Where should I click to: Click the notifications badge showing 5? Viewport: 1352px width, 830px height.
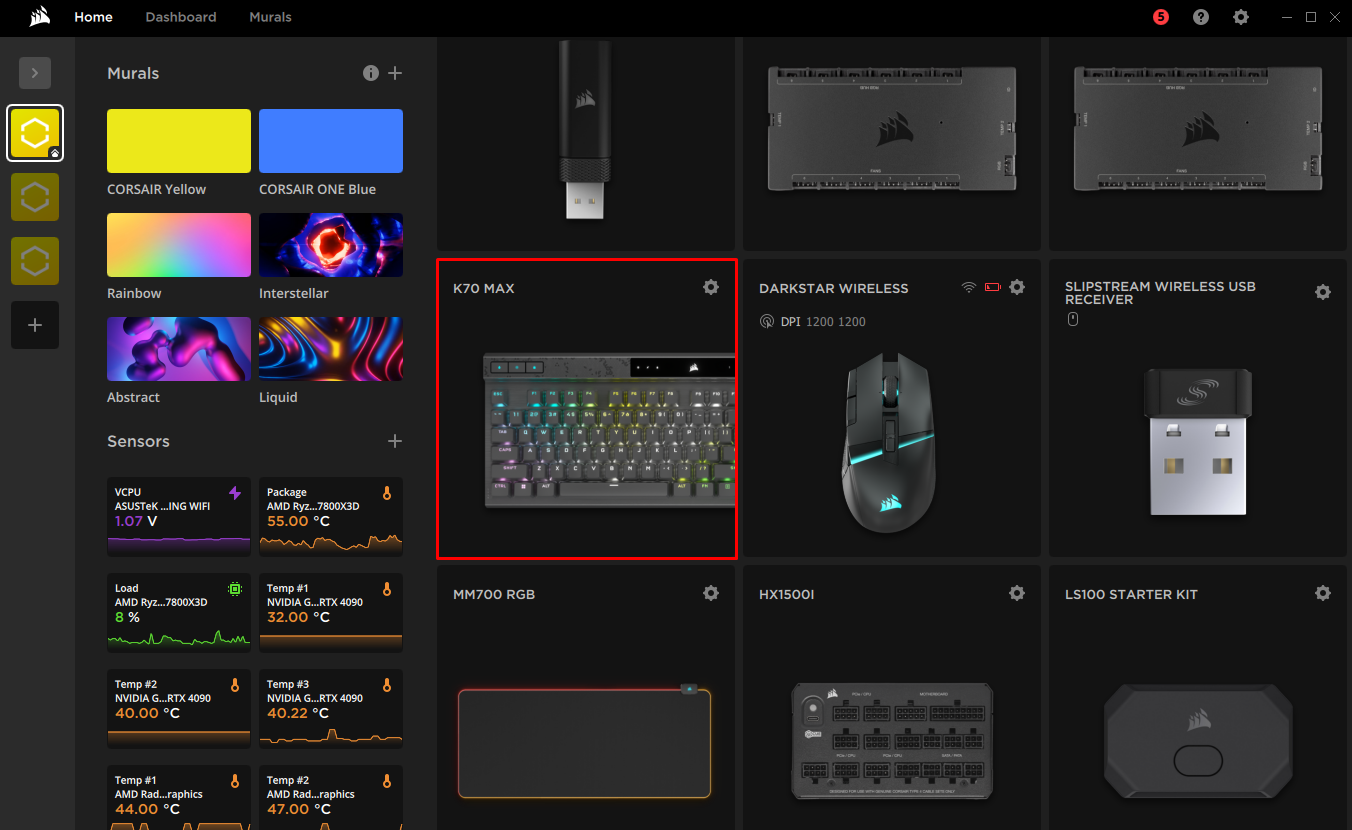click(x=1160, y=17)
